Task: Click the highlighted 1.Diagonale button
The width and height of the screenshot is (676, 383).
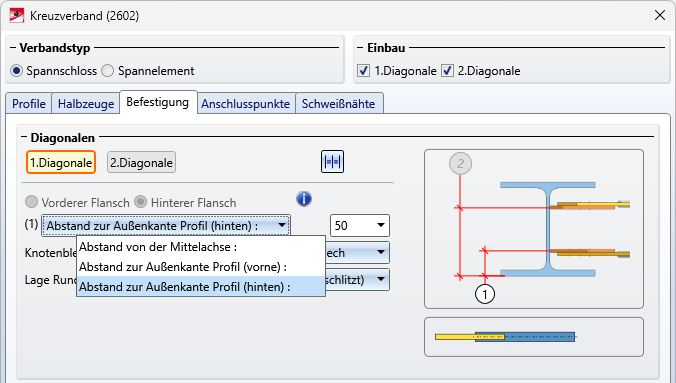Action: [x=61, y=163]
